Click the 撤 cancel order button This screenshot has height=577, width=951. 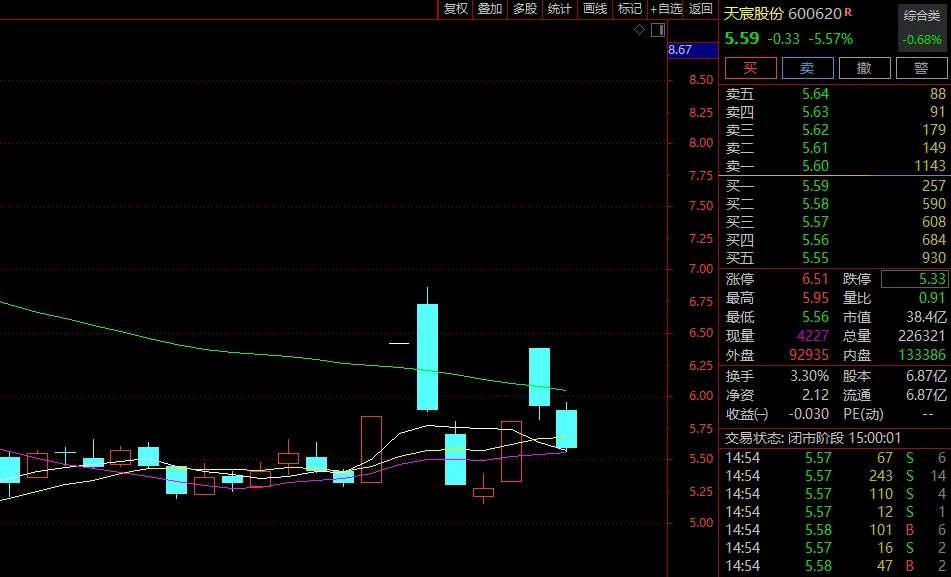point(864,68)
